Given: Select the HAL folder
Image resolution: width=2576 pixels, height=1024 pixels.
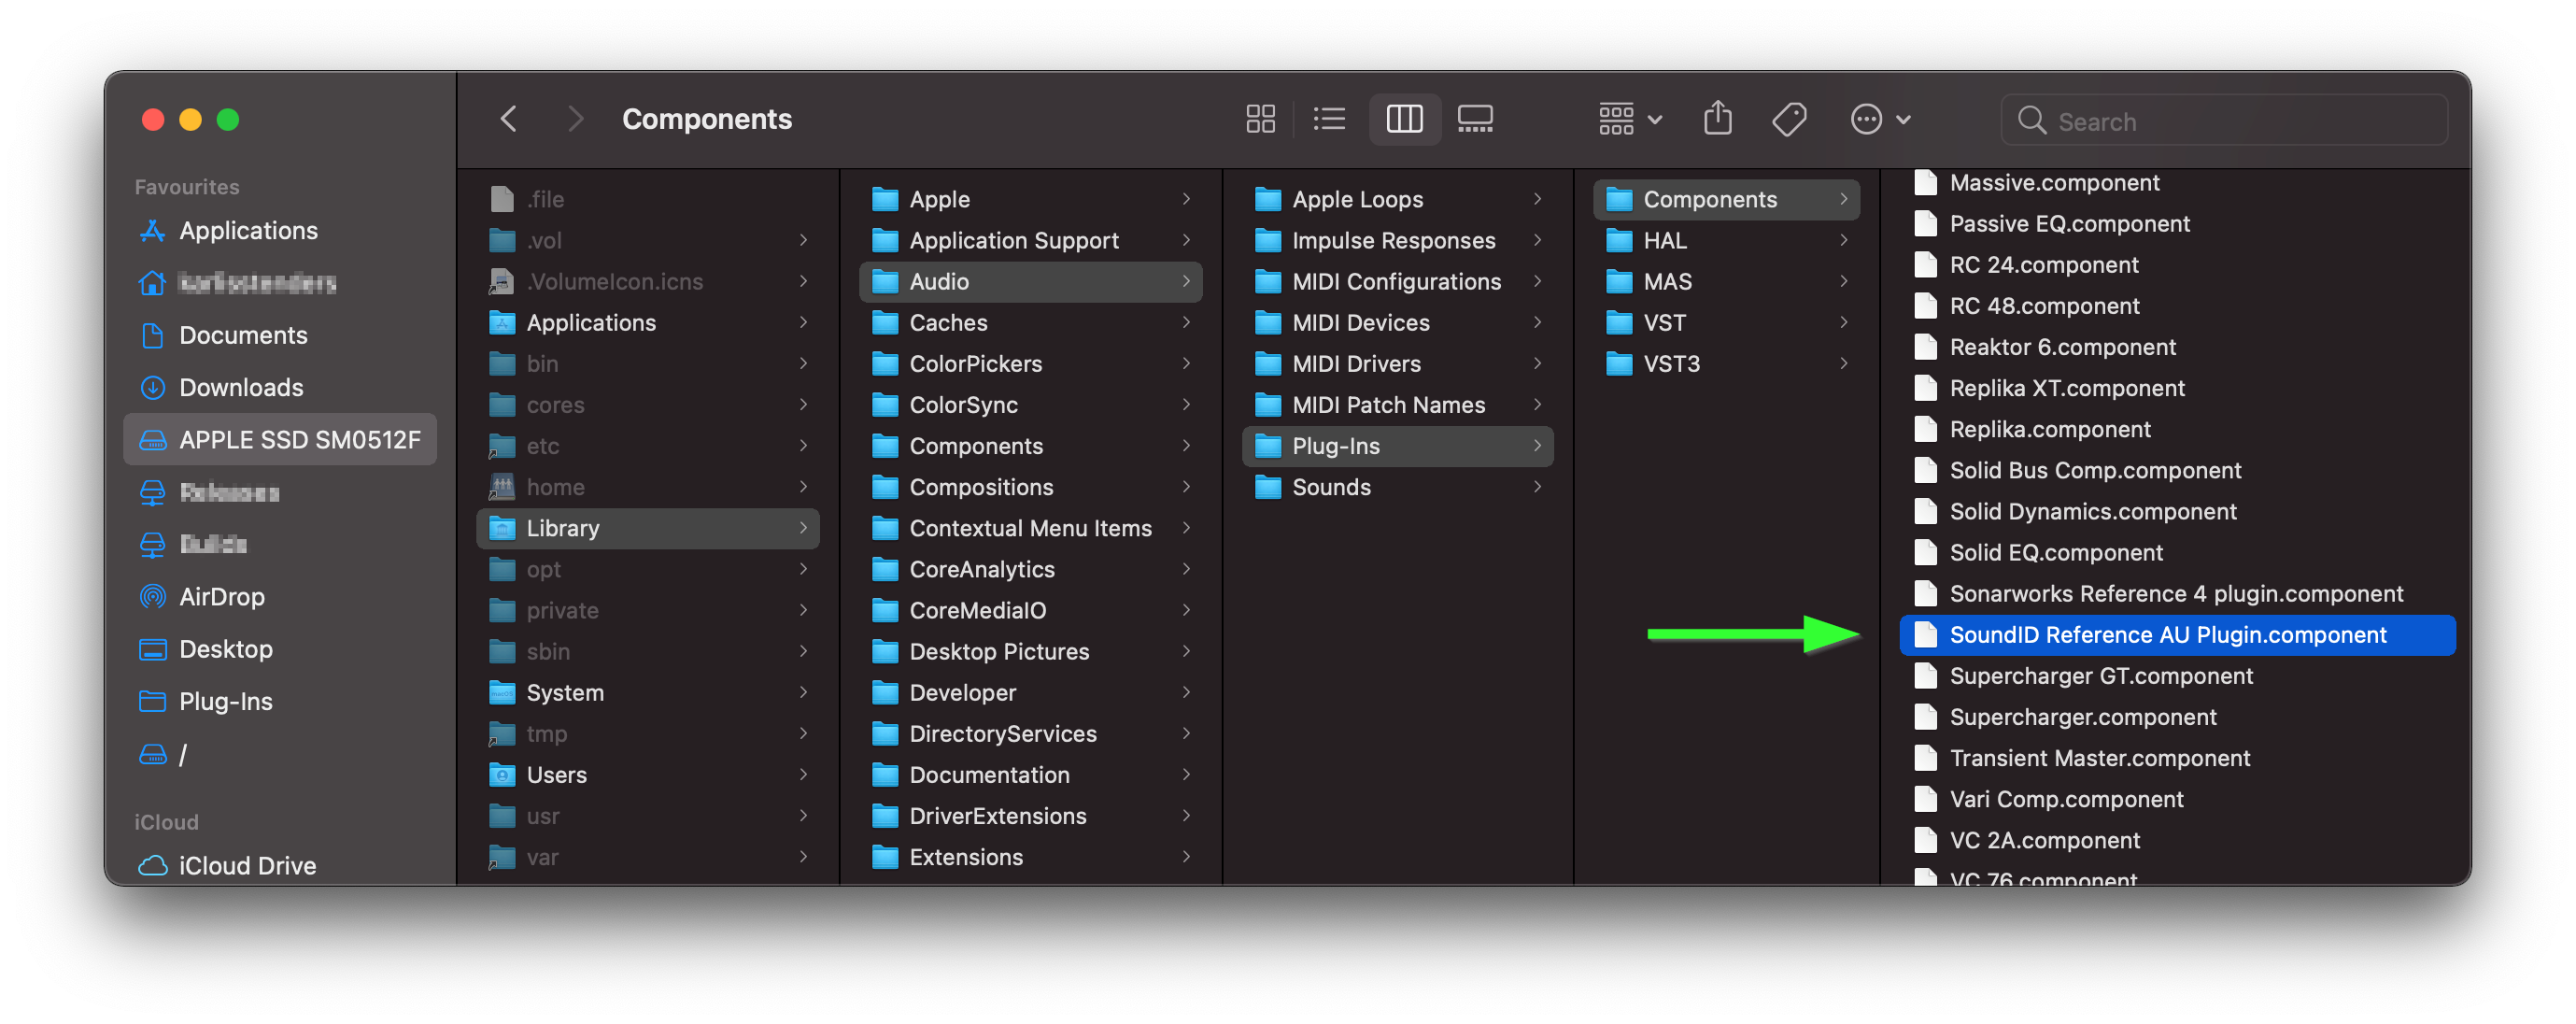Looking at the screenshot, I should (x=1726, y=240).
